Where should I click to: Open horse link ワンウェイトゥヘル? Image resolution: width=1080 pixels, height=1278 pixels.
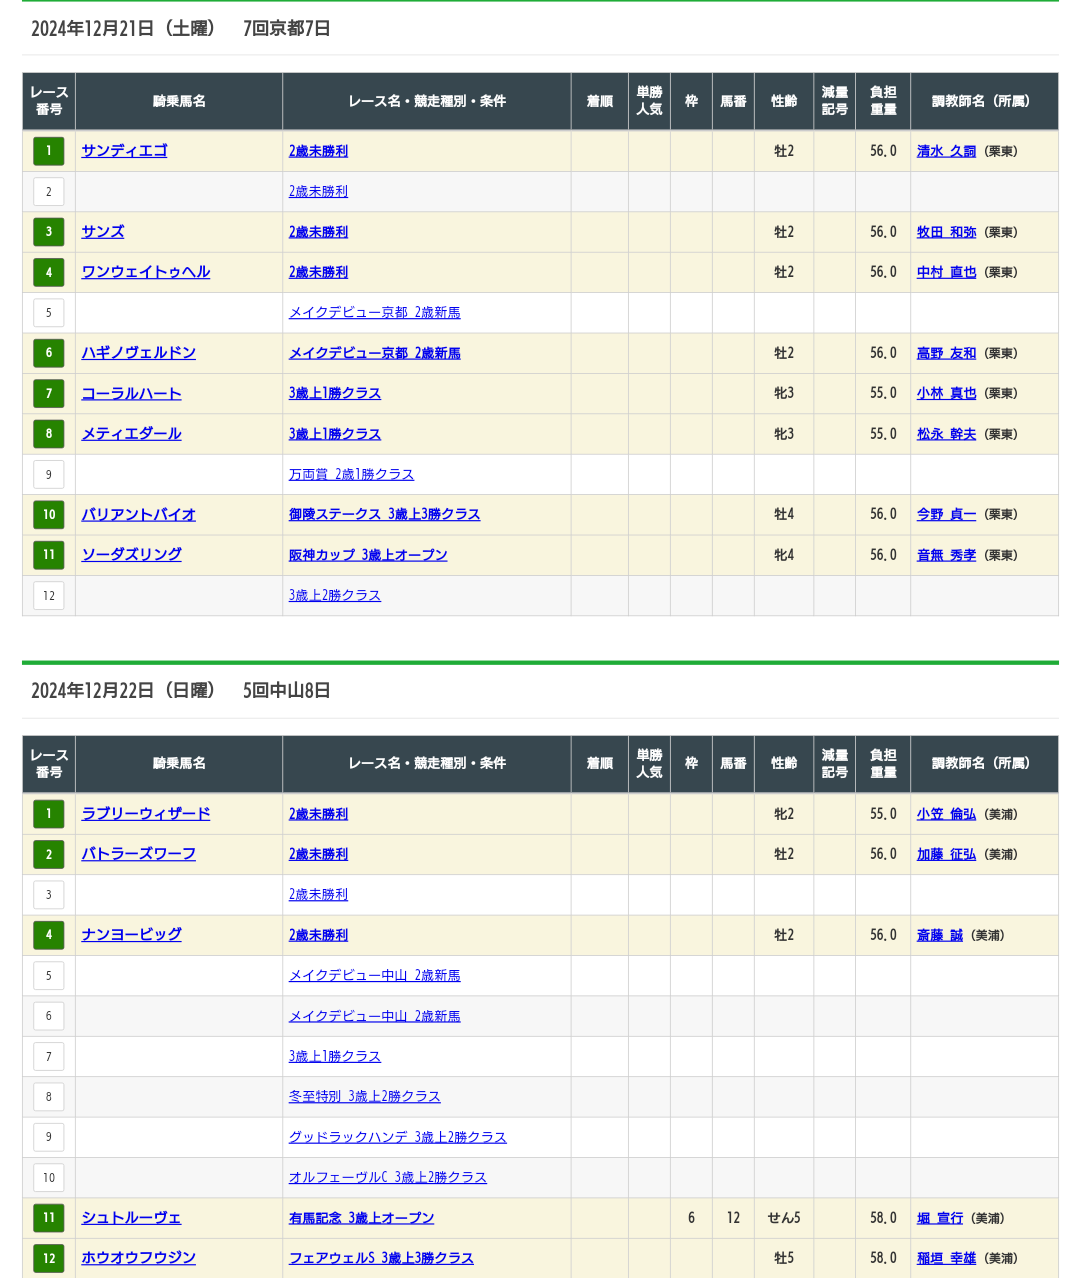click(146, 272)
